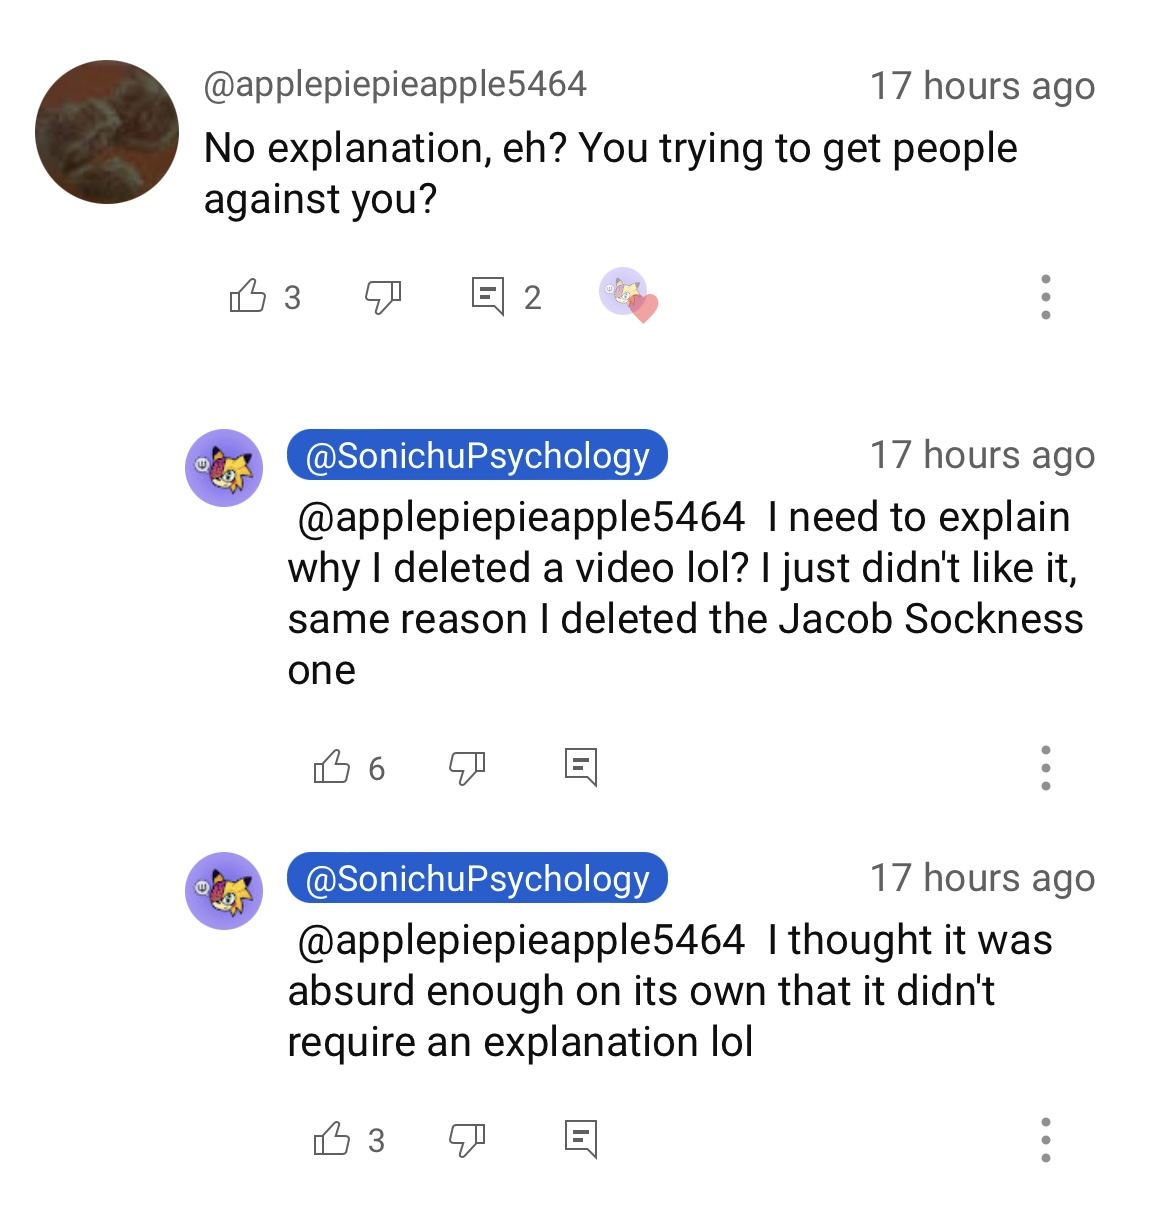Tap the @applepiepieapple5464 mention in the last reply
The height and width of the screenshot is (1205, 1169).
click(521, 941)
